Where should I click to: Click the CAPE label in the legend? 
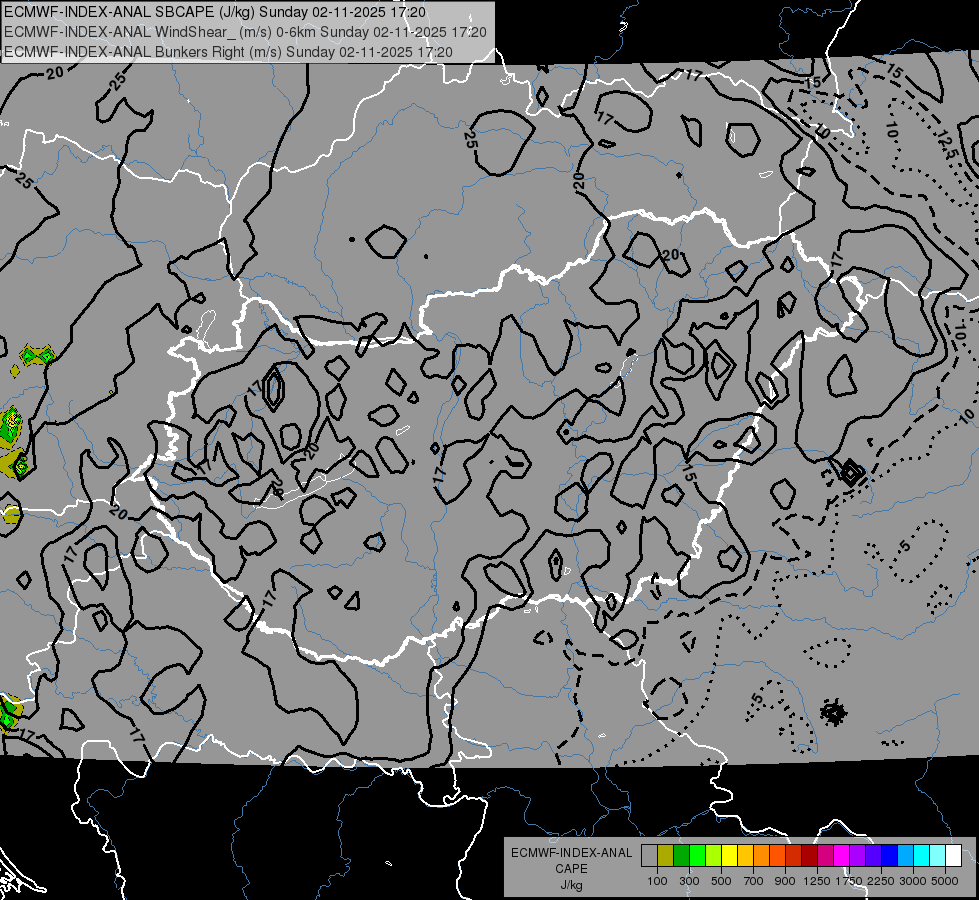[x=571, y=869]
